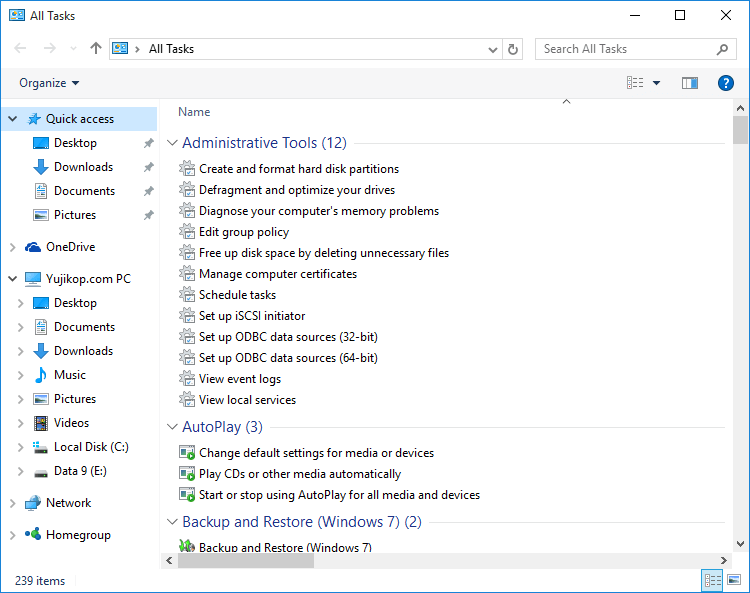This screenshot has height=593, width=750.
Task: Click All Tasks in the address bar
Action: (171, 49)
